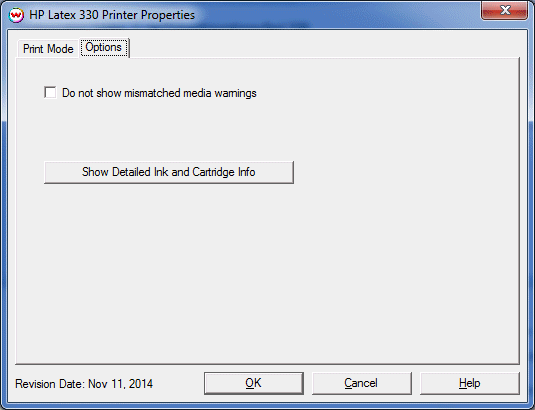Return to Print Mode settings tab
The width and height of the screenshot is (535, 410).
48,49
